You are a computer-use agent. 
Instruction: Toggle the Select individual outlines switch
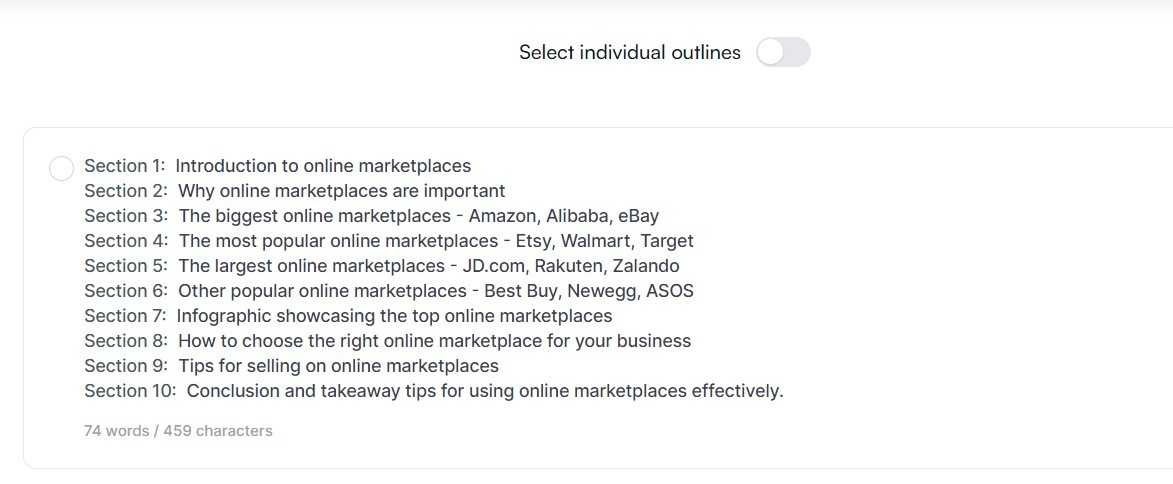click(782, 52)
